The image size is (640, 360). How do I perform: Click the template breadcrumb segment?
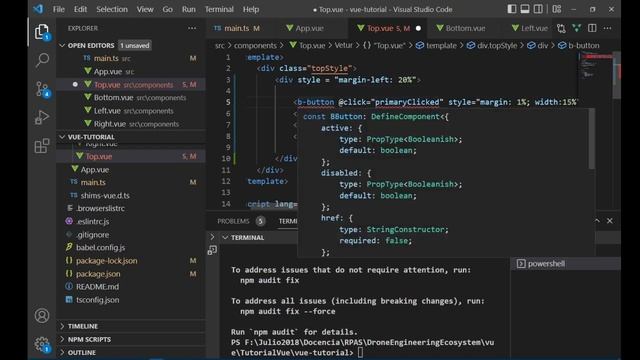click(436, 45)
